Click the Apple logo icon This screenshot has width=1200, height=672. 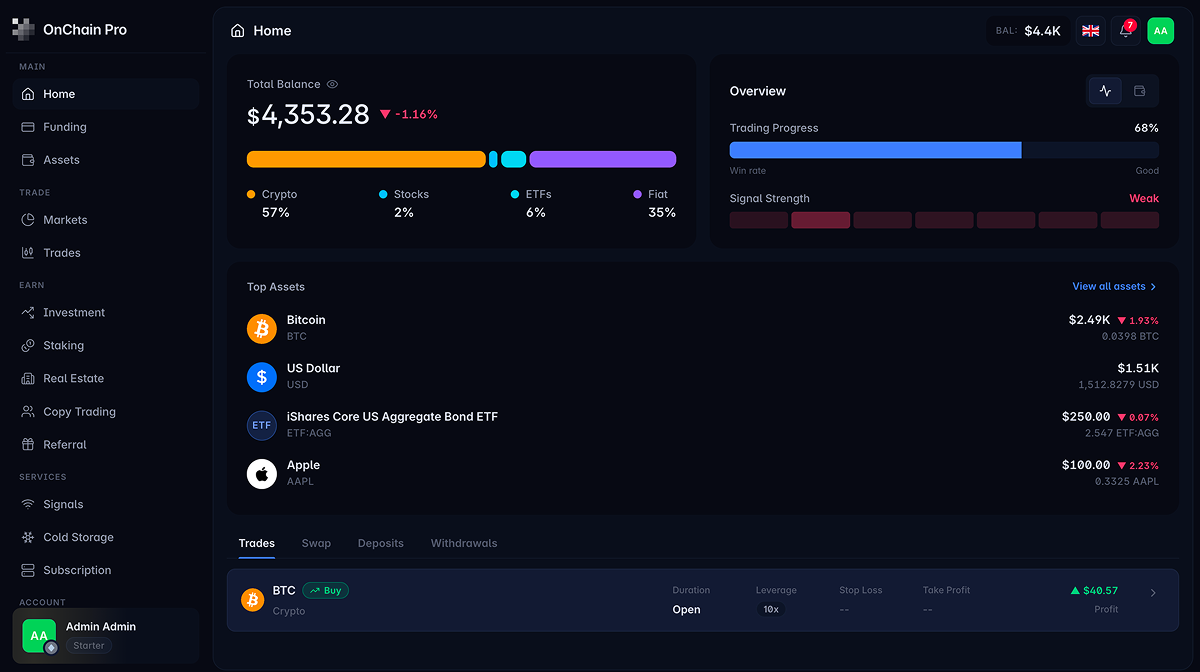pos(262,474)
